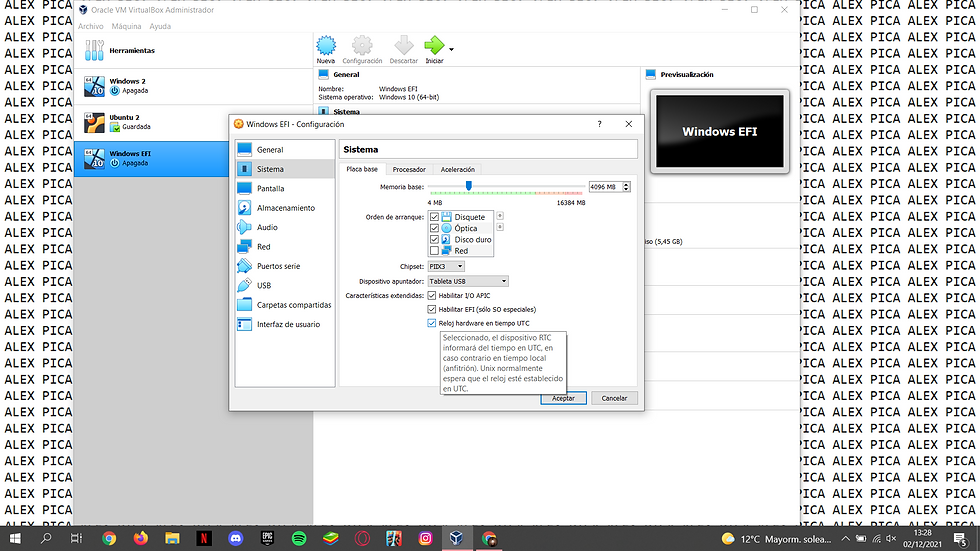Go to Almacenamiento storage settings
The width and height of the screenshot is (980, 551).
284,208
